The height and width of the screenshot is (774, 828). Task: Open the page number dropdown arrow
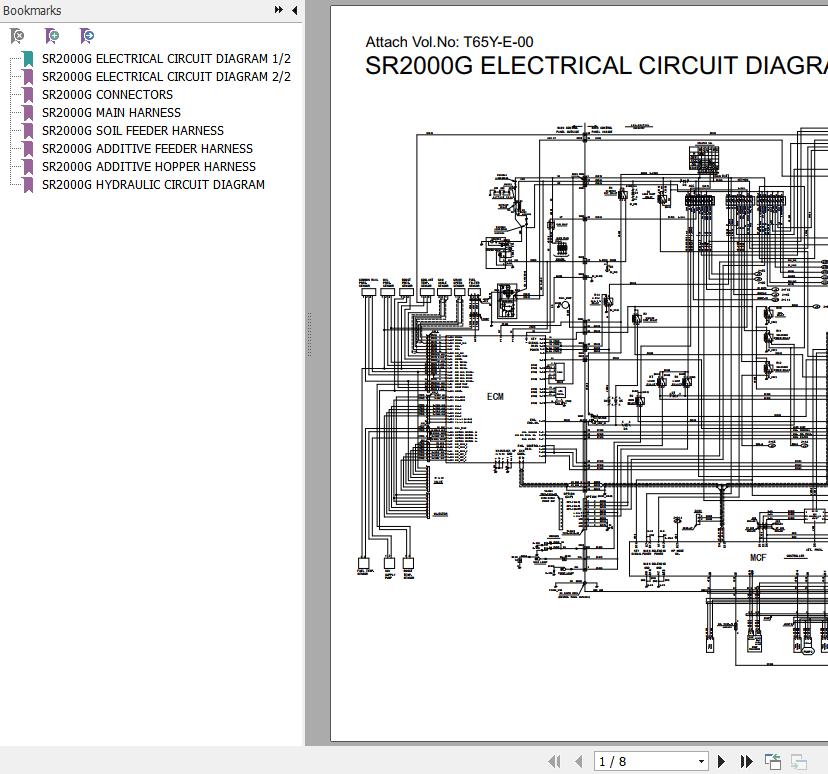point(701,761)
